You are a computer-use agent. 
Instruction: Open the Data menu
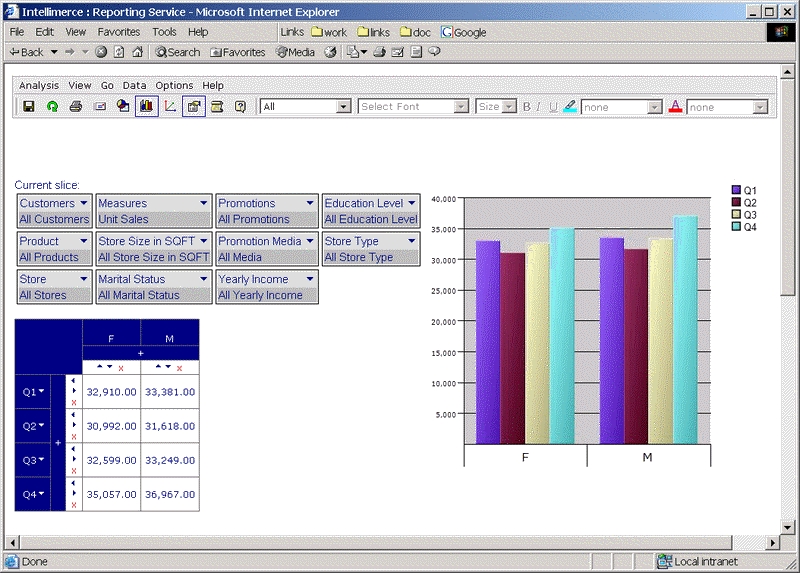[x=134, y=85]
